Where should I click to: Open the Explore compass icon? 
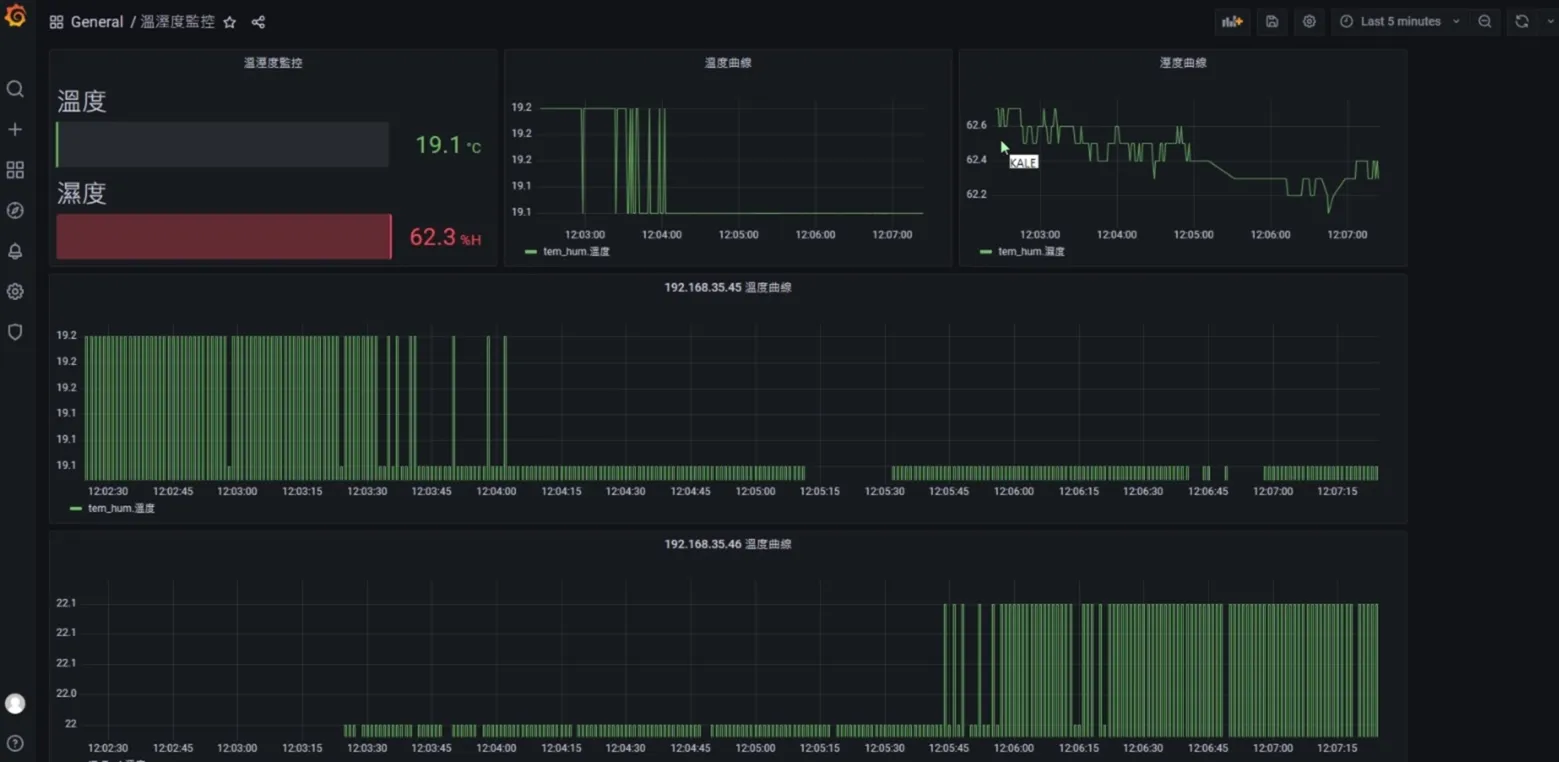tap(15, 211)
